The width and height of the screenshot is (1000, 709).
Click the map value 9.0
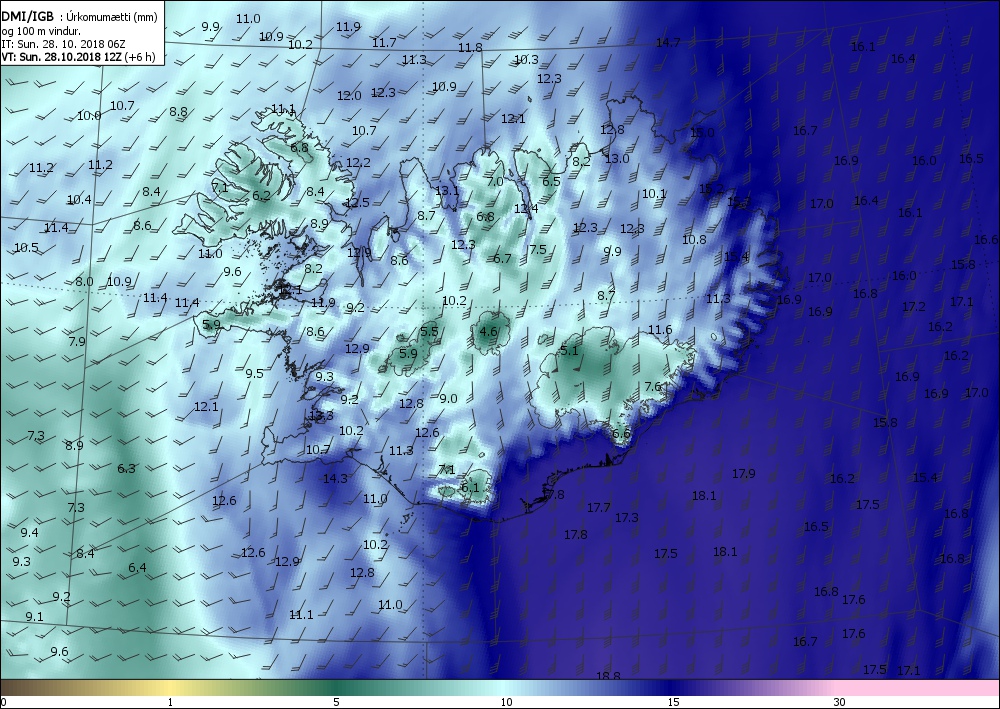[x=448, y=398]
